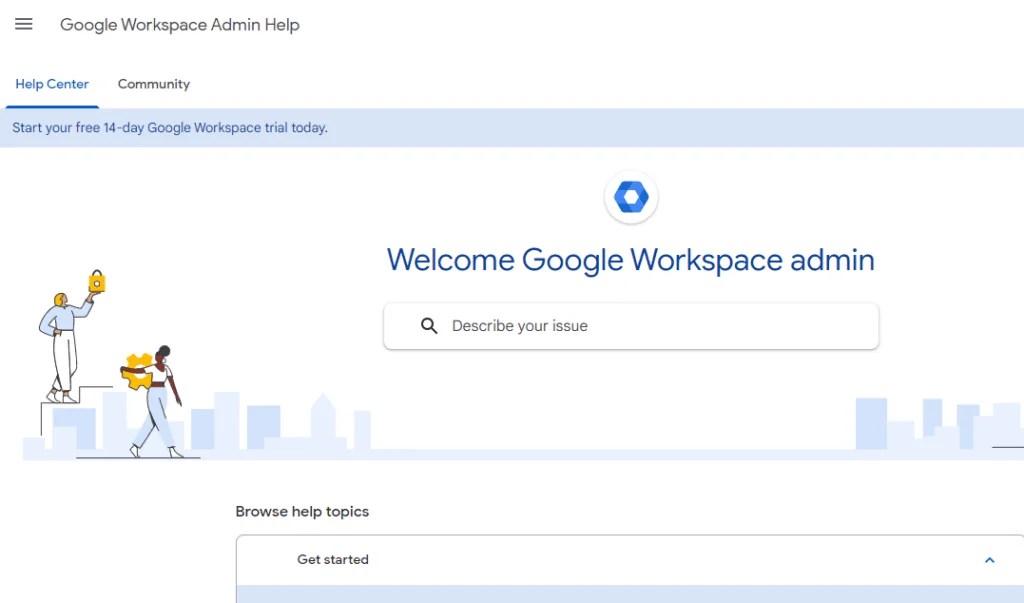The width and height of the screenshot is (1024, 603).
Task: Click the blue Admin product icon above the heading
Action: [631, 197]
